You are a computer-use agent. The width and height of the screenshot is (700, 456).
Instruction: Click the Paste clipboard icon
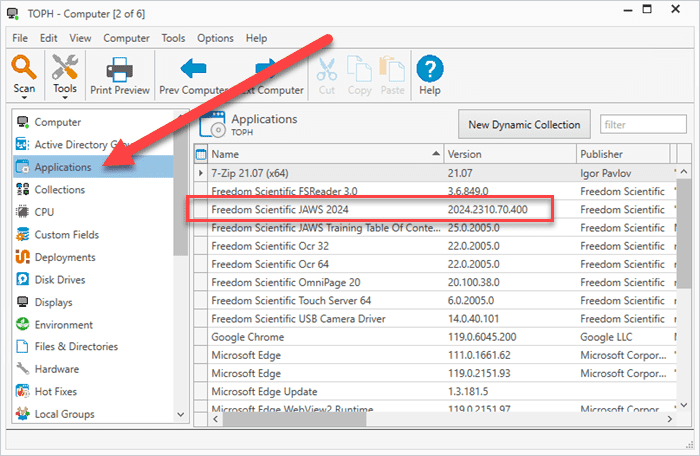point(392,69)
